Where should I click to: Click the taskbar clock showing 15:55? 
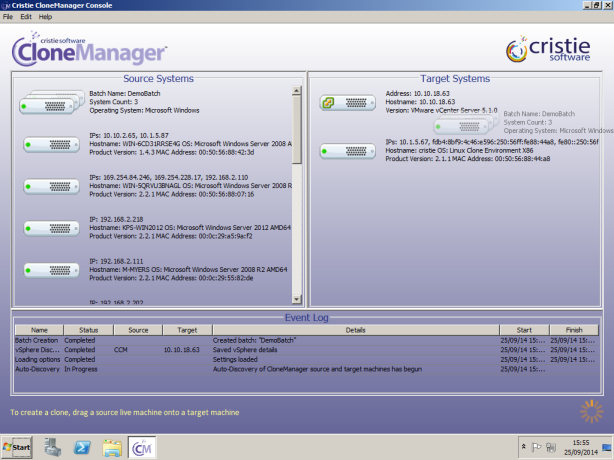point(581,442)
